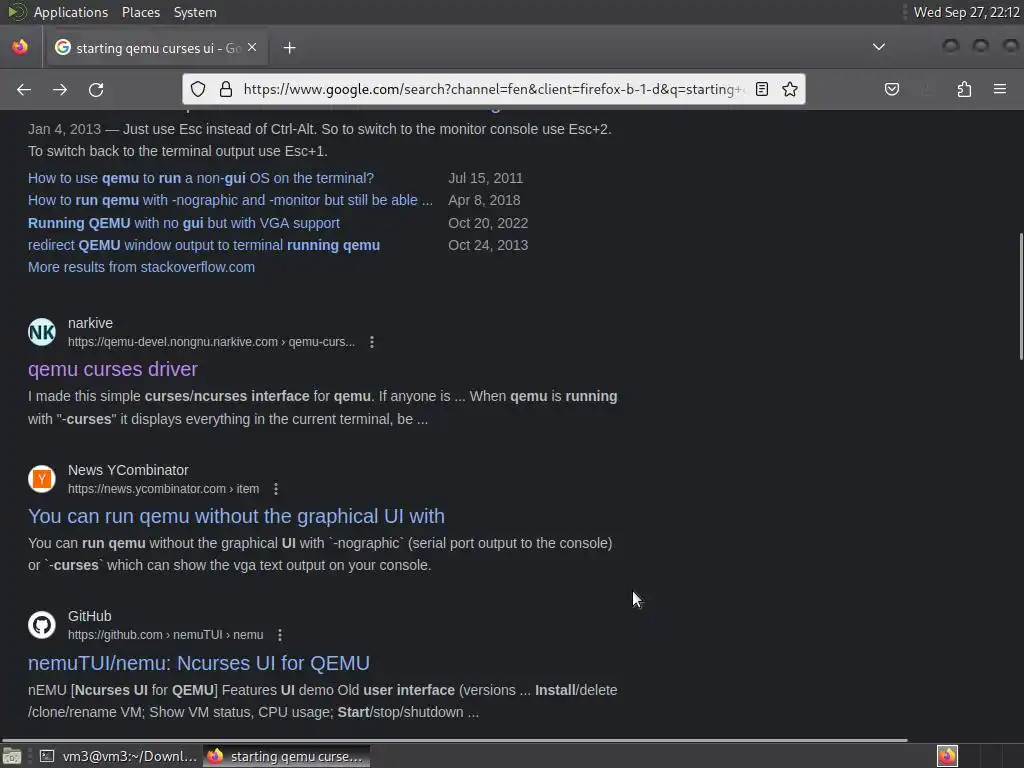
Task: Click the show desktop icon in bottom panel
Action: tap(12, 757)
